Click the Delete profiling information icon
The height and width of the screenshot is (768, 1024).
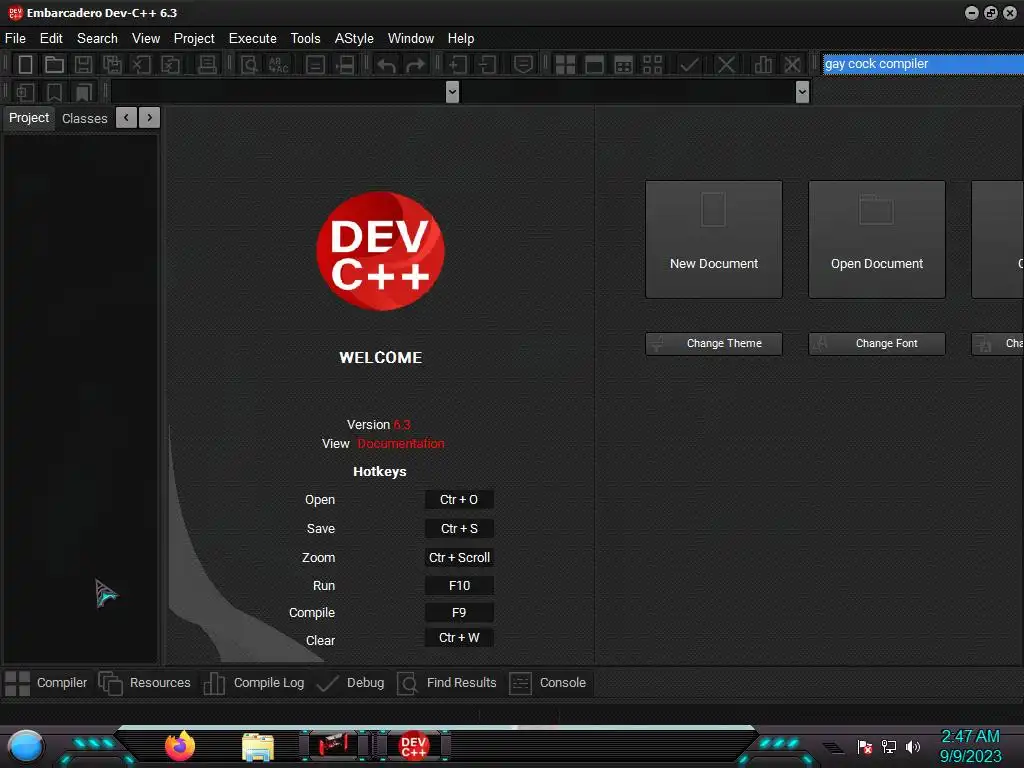tap(792, 64)
